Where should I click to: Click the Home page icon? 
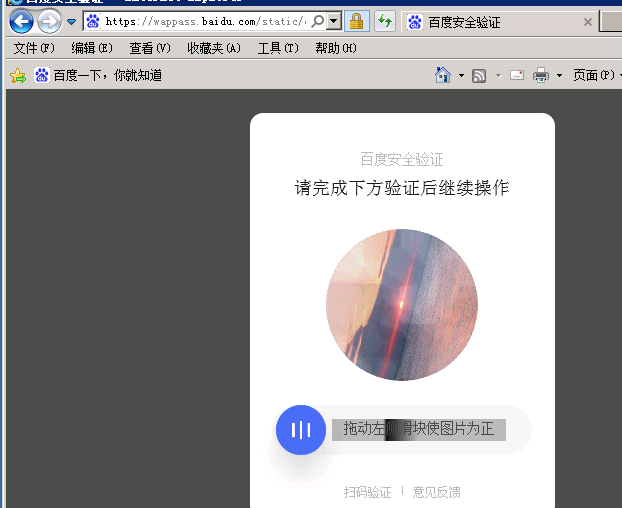[443, 75]
